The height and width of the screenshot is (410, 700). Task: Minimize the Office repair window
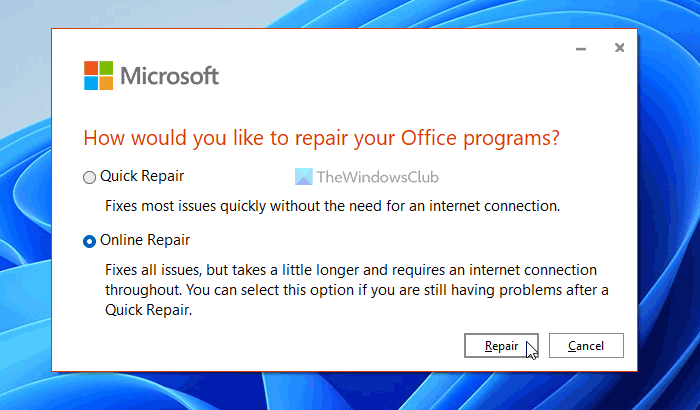[581, 48]
